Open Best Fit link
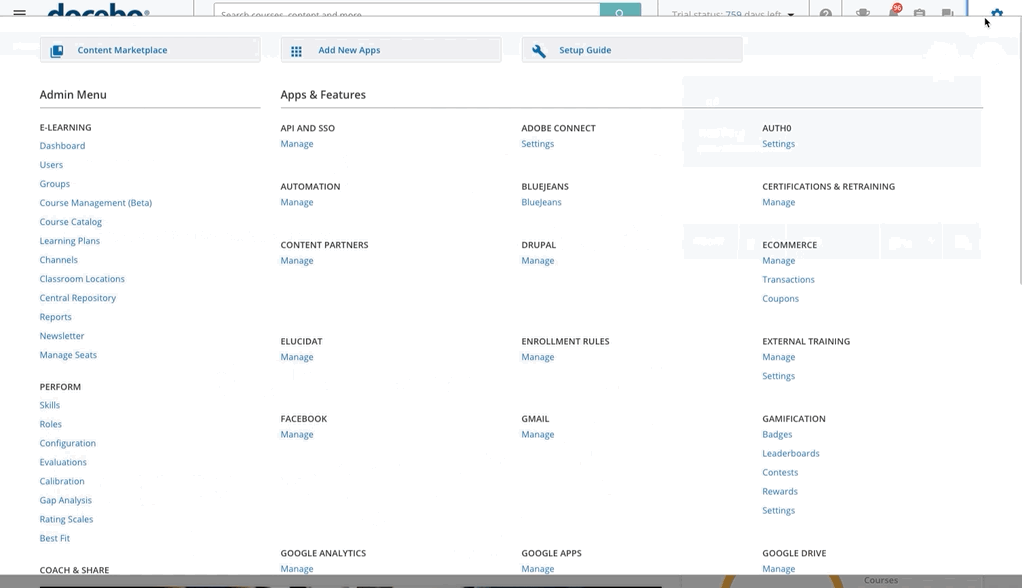Screen dimensions: 1022x588 pyautogui.click(x=55, y=538)
